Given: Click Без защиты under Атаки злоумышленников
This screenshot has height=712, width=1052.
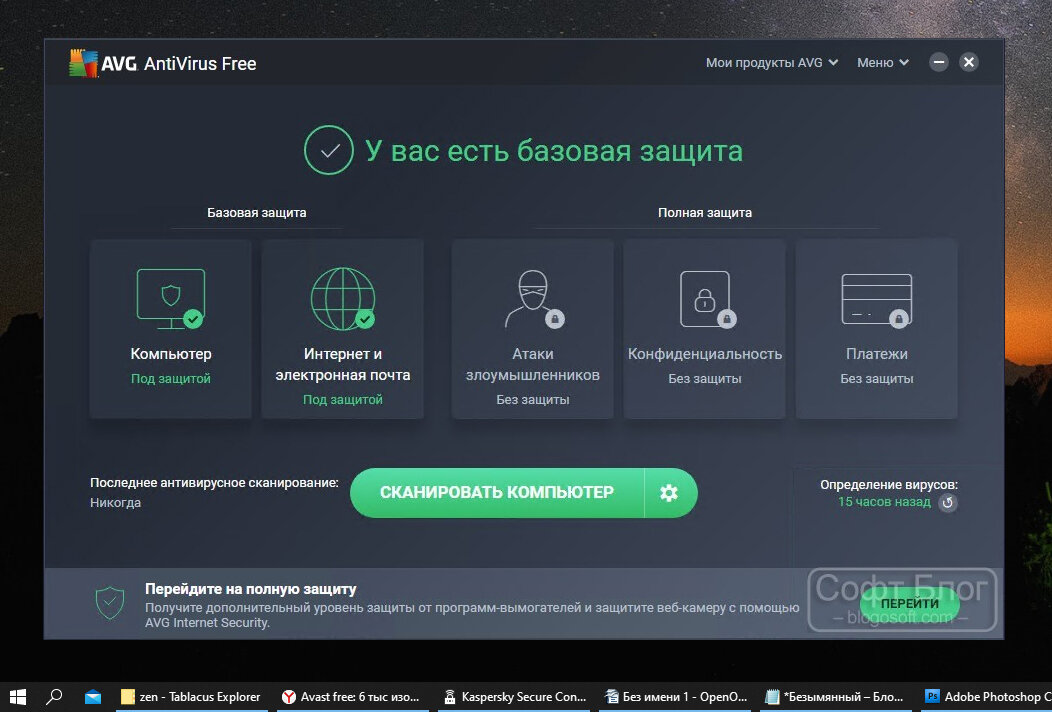Looking at the screenshot, I should 533,399.
